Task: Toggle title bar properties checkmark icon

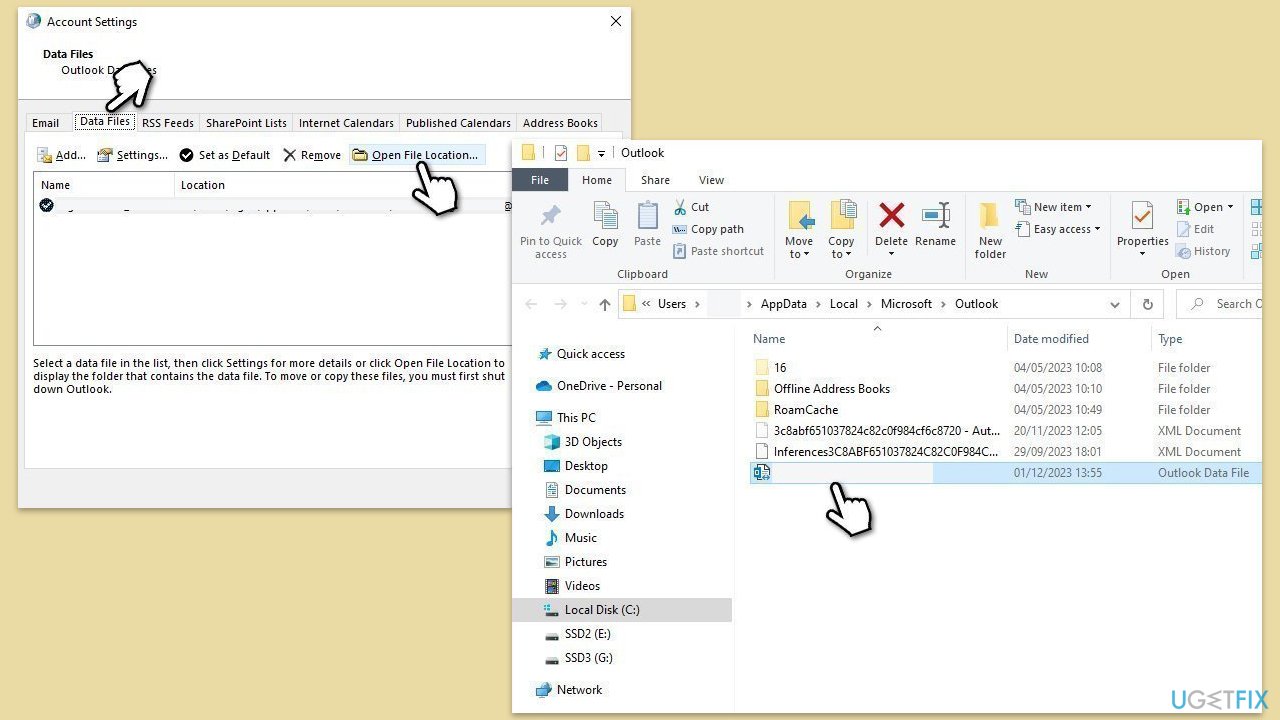Action: [560, 153]
